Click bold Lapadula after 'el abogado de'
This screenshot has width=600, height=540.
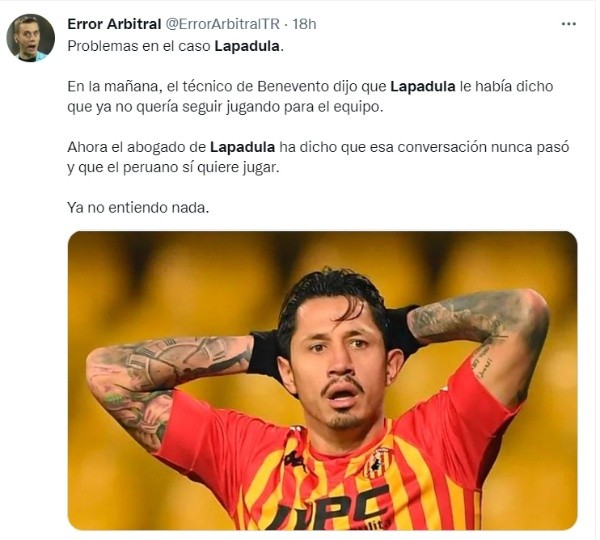coord(243,147)
